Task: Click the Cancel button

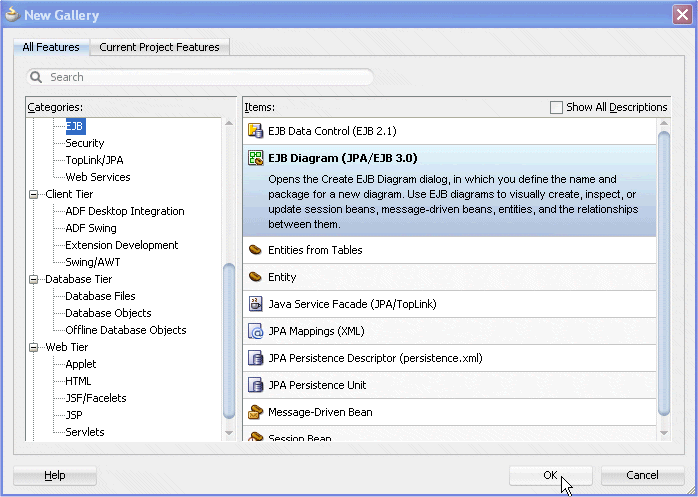Action: pyautogui.click(x=642, y=475)
